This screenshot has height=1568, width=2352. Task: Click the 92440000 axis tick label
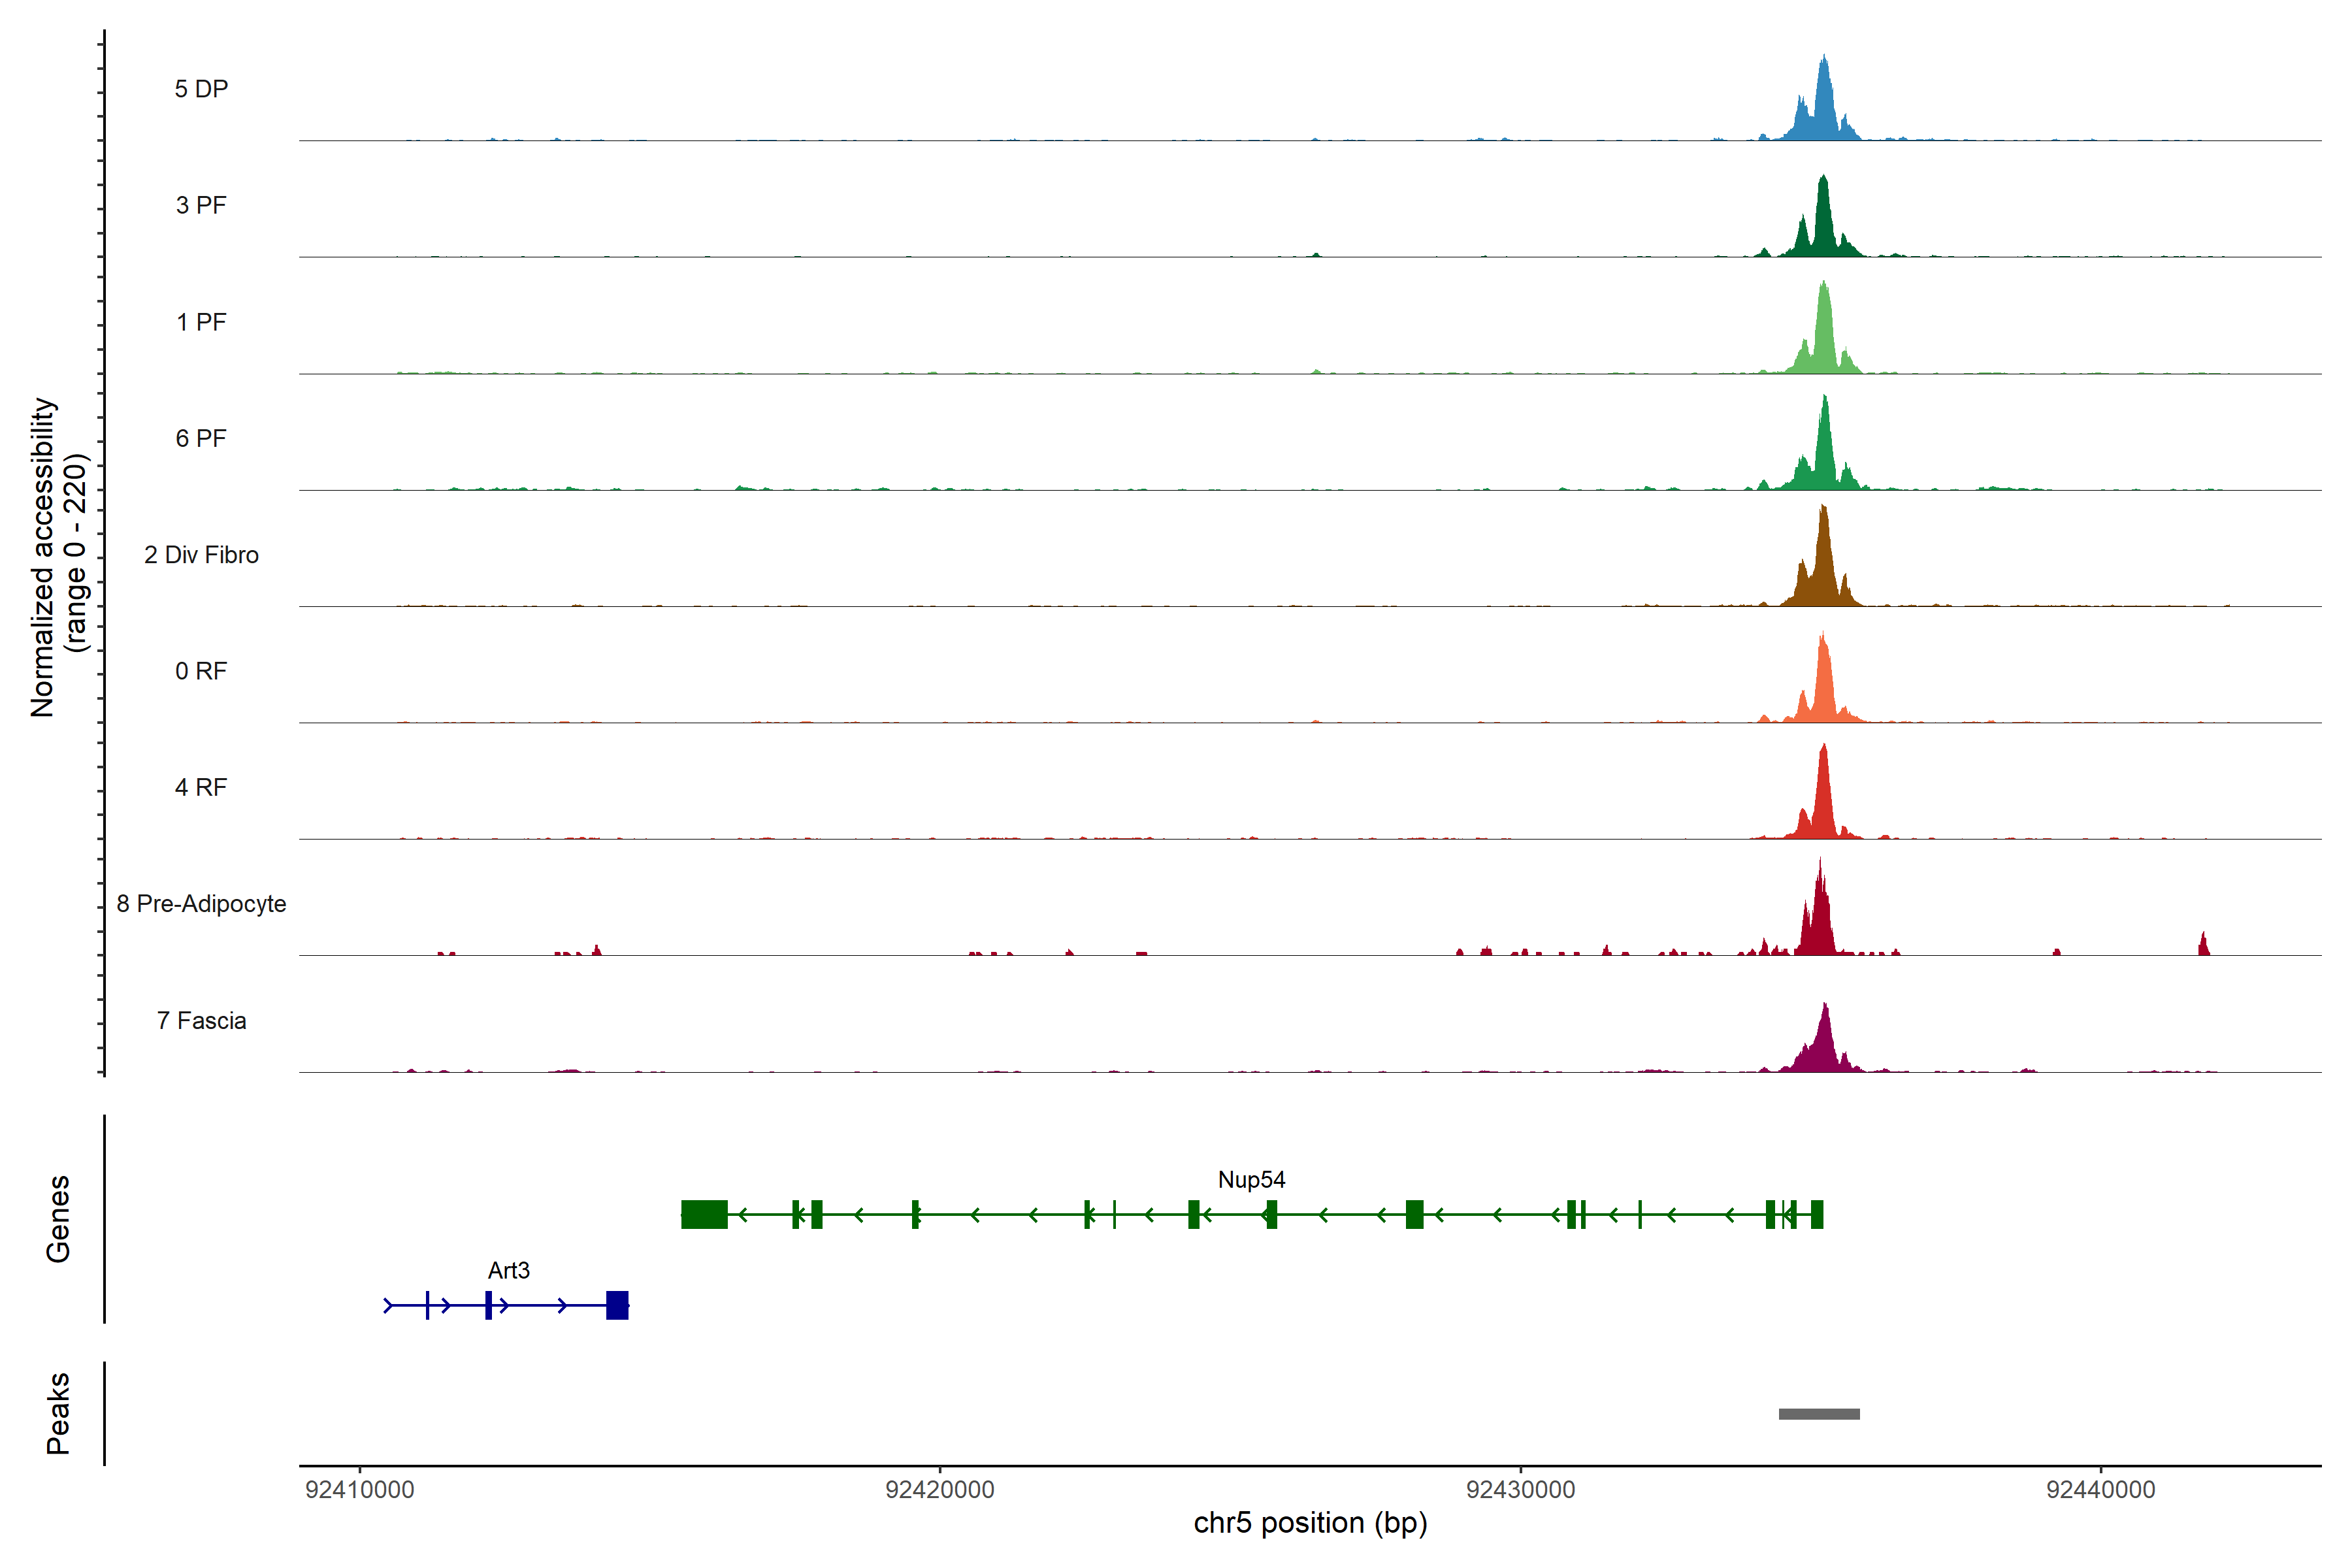[x=2100, y=1489]
